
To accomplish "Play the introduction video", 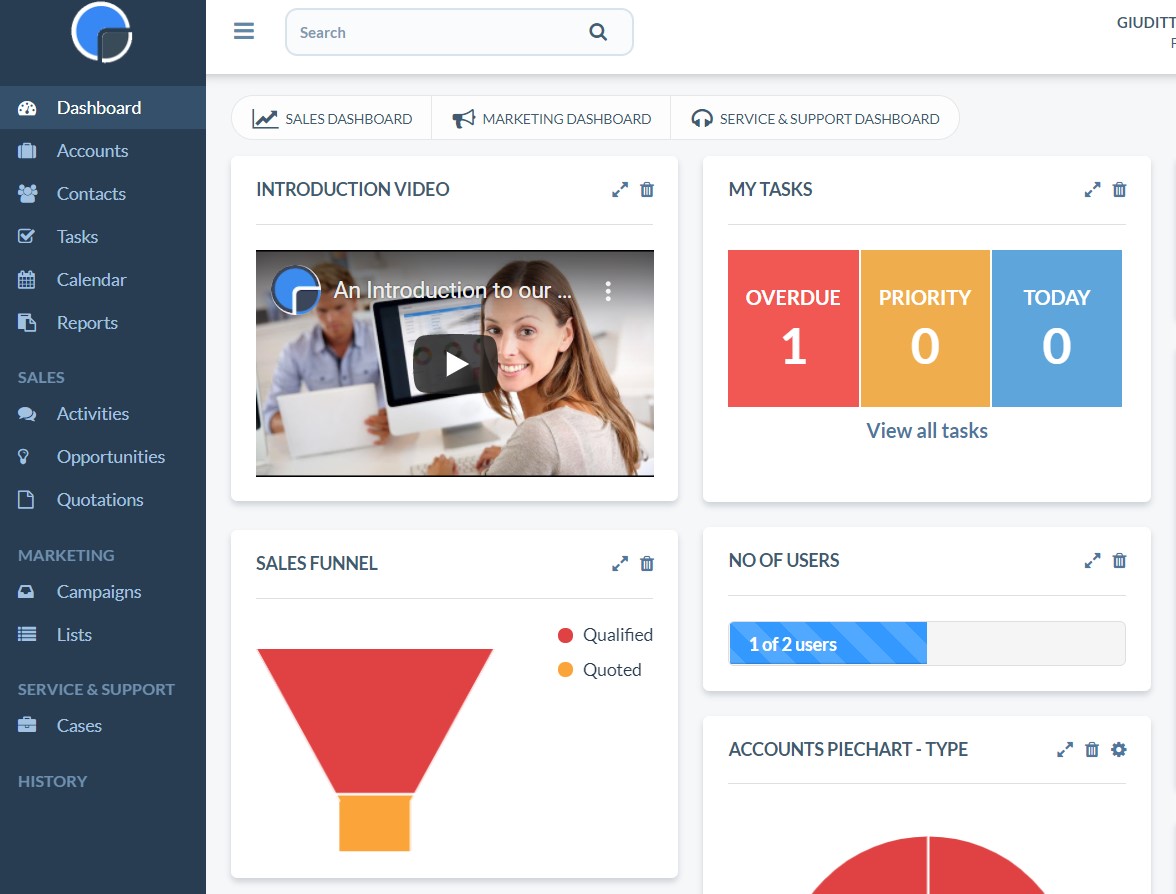I will 454,364.
